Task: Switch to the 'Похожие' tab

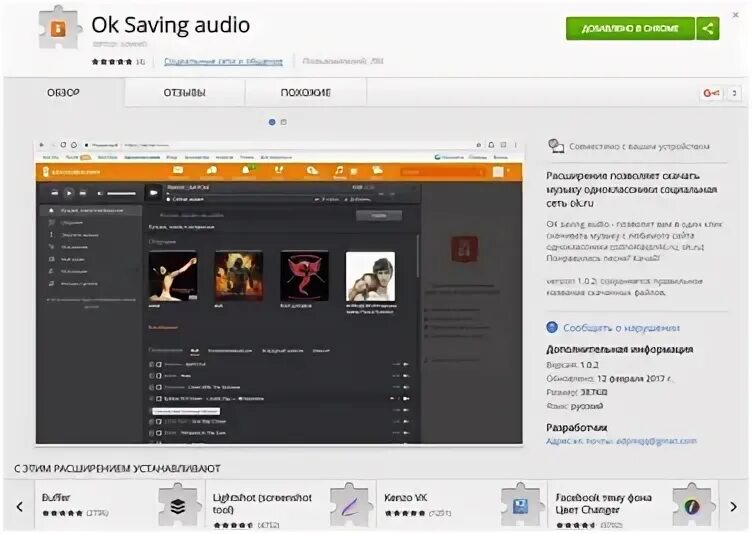Action: coord(306,93)
